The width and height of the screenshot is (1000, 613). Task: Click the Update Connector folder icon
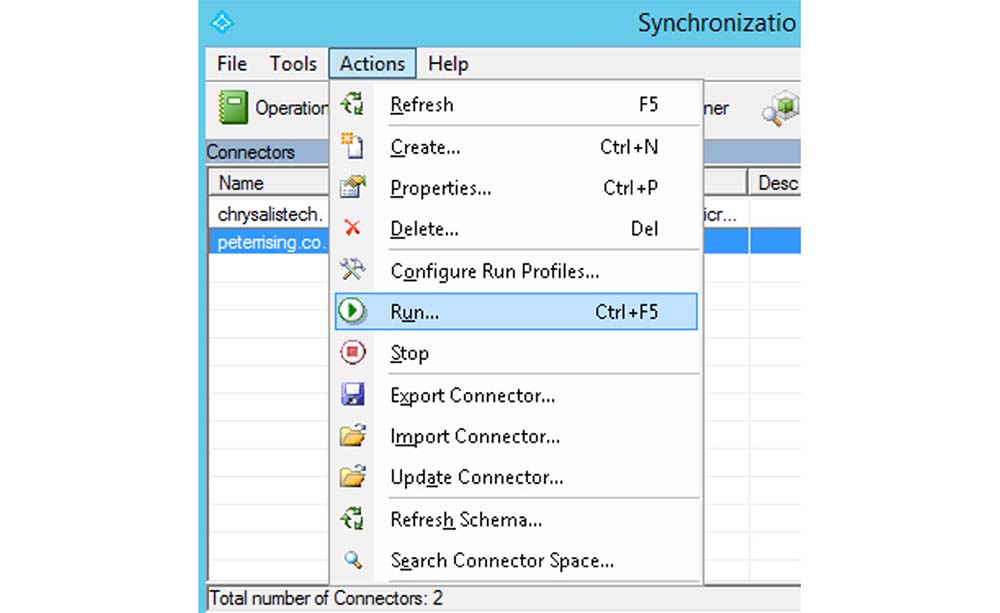tap(353, 476)
